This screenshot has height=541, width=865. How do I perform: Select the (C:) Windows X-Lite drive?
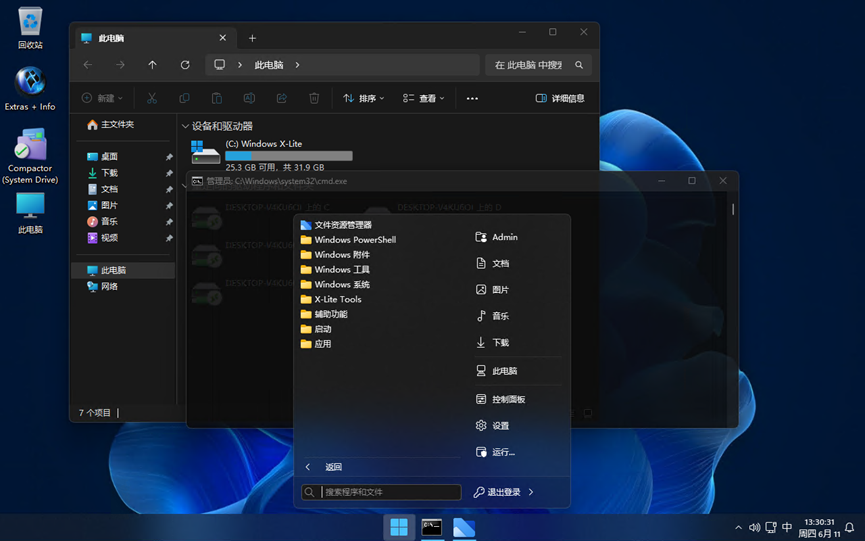pyautogui.click(x=273, y=154)
